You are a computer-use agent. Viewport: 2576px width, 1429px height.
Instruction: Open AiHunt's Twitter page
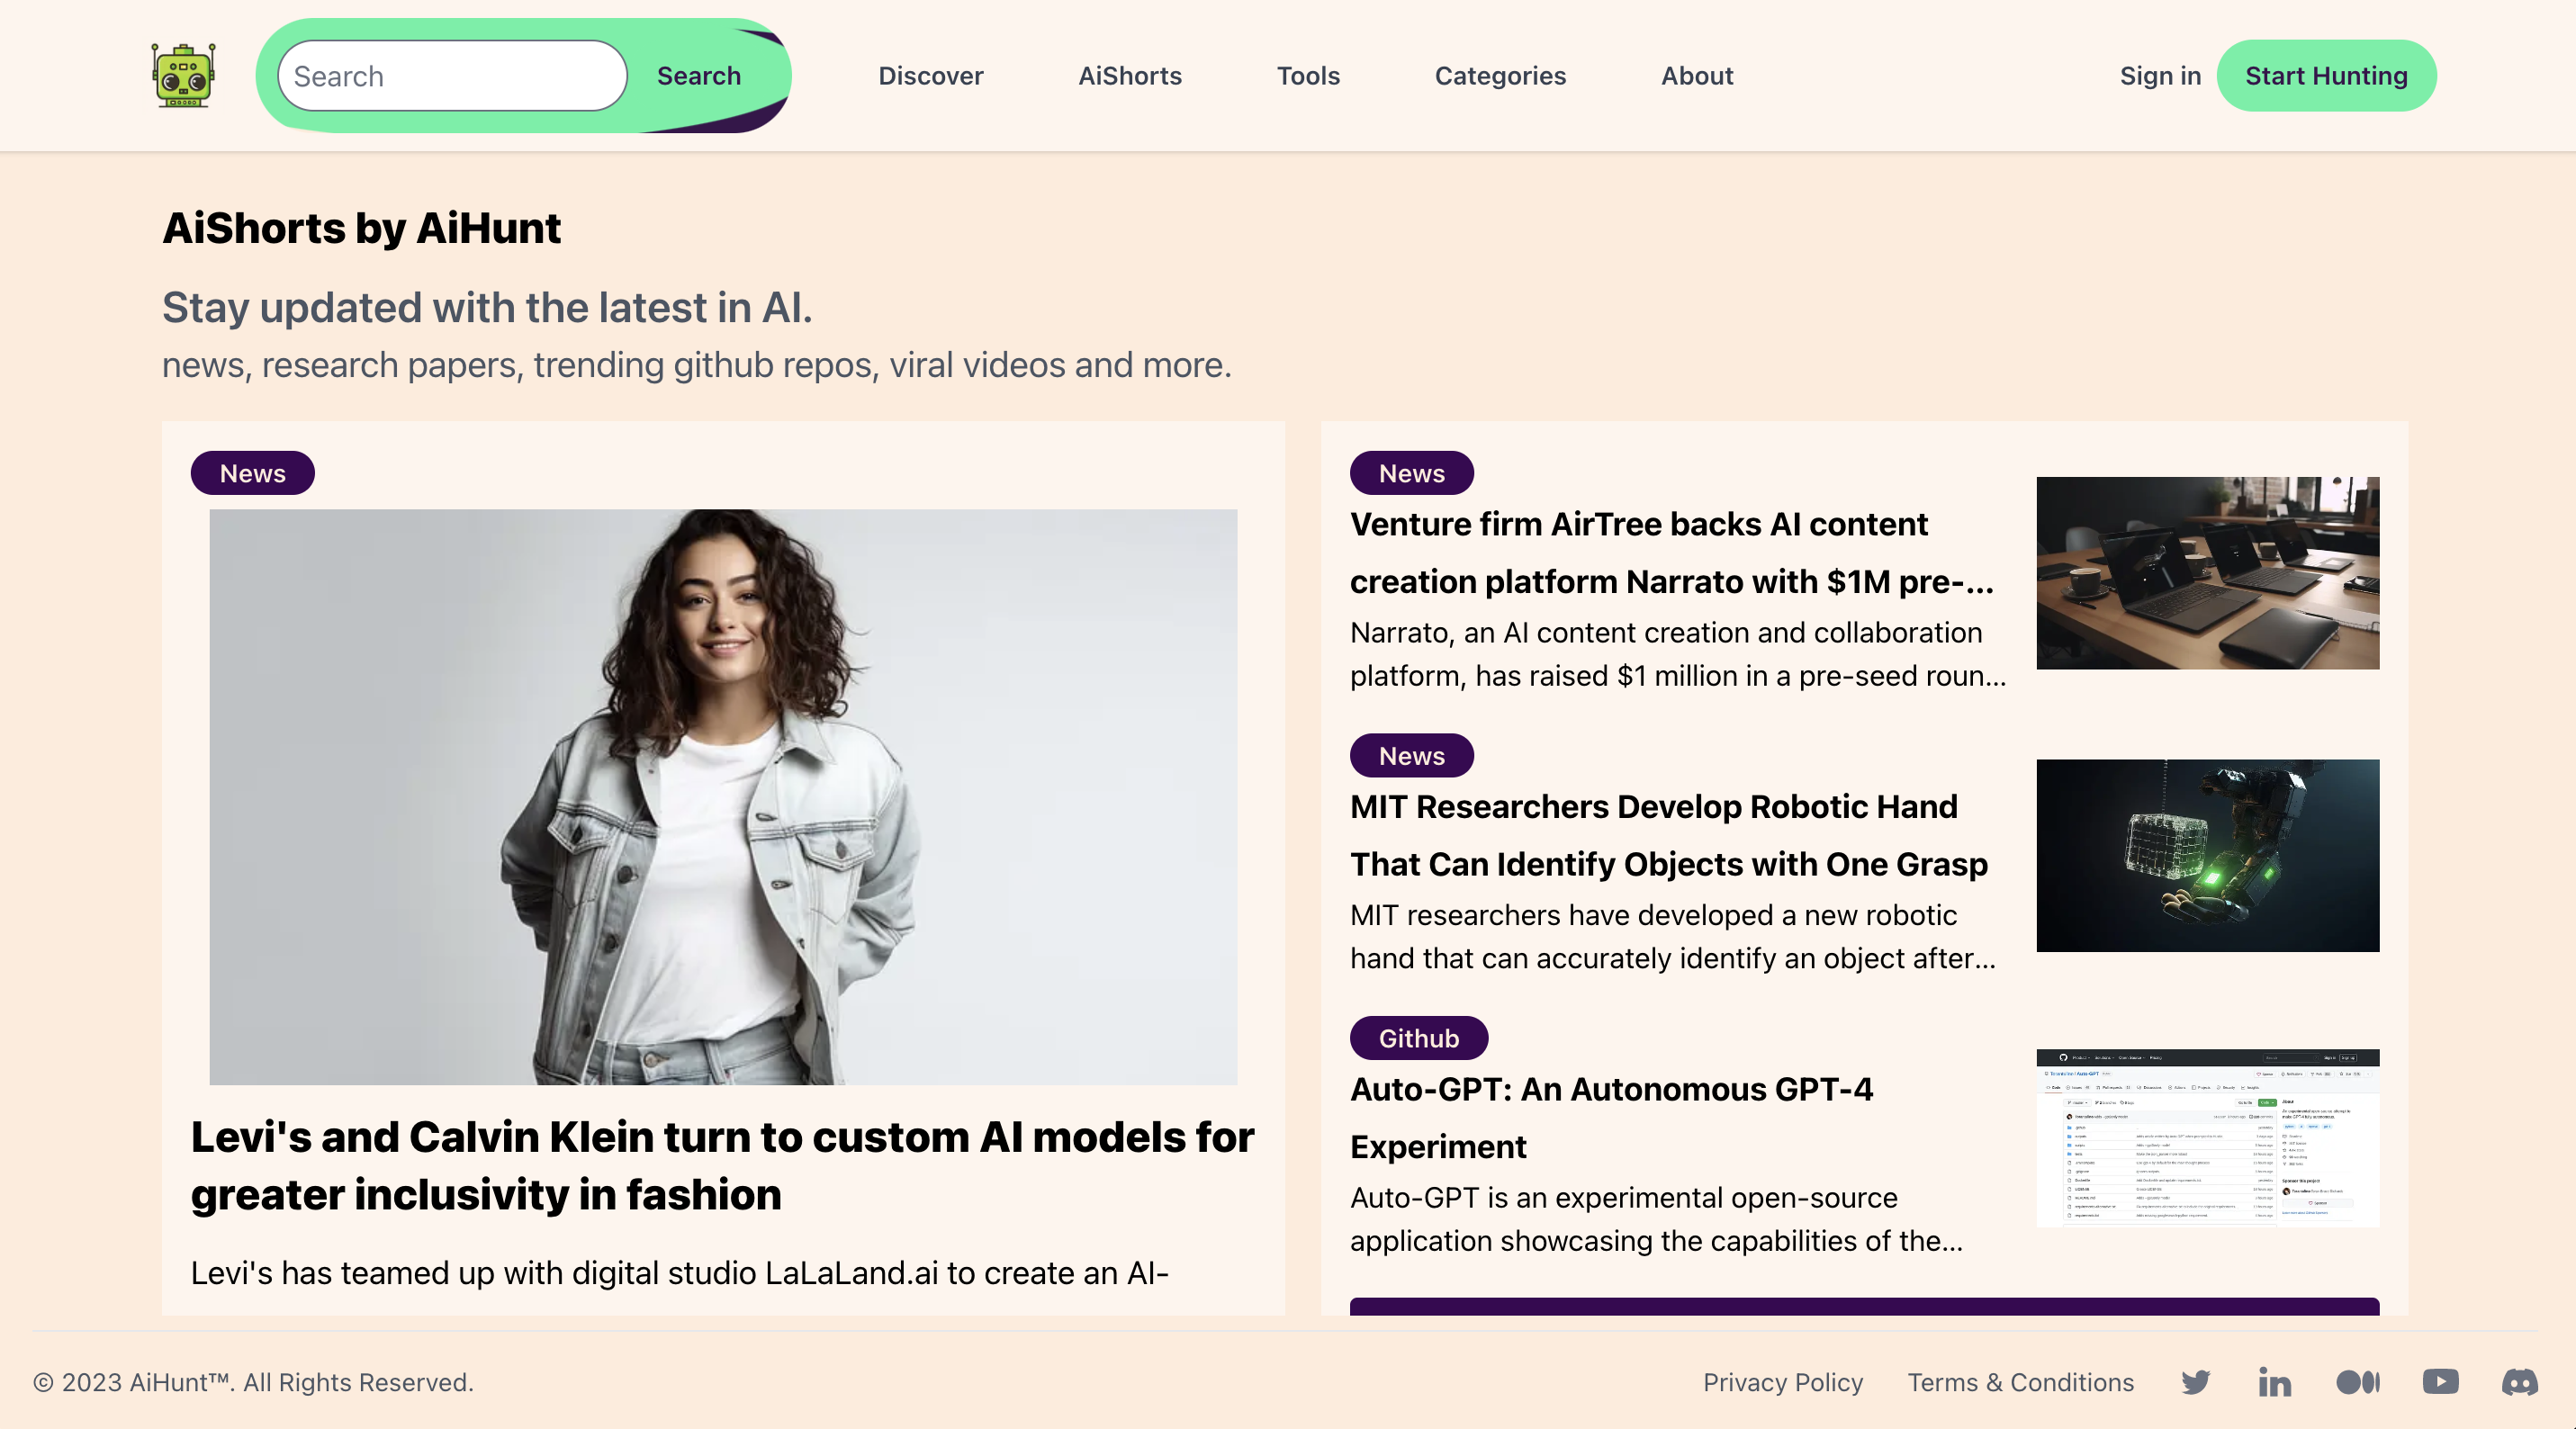tap(2196, 1383)
